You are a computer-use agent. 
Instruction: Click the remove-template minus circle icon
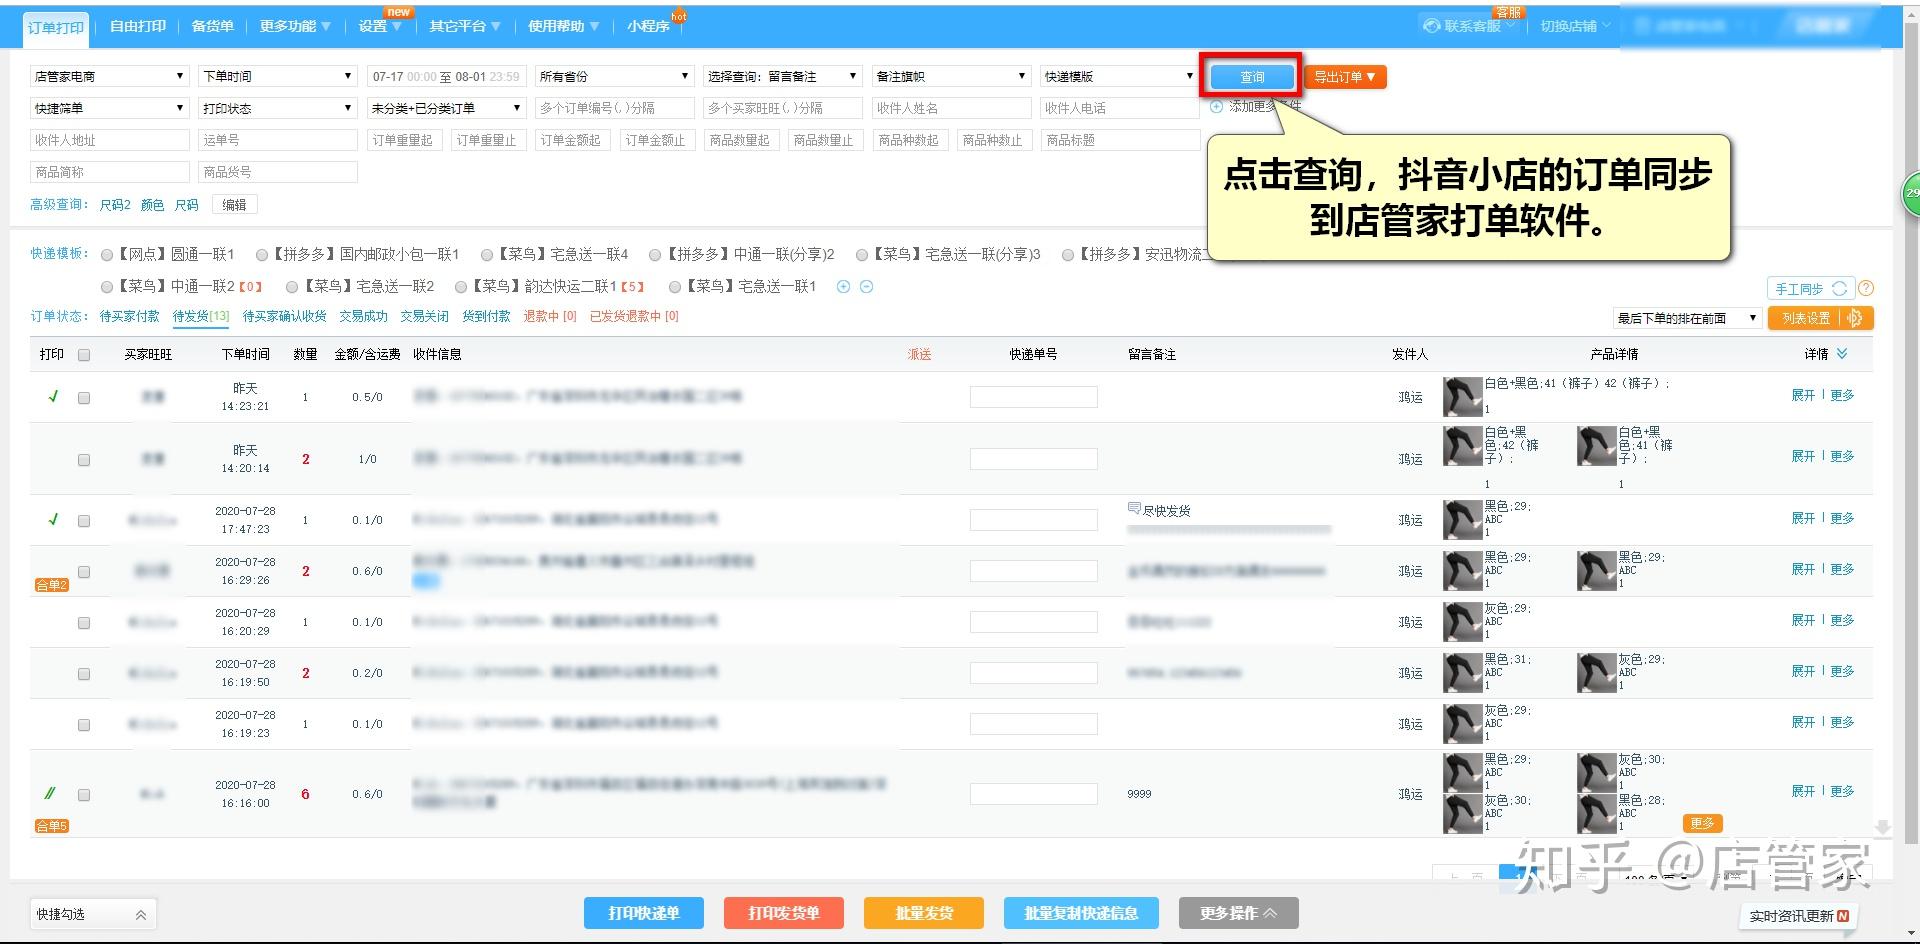pos(867,287)
